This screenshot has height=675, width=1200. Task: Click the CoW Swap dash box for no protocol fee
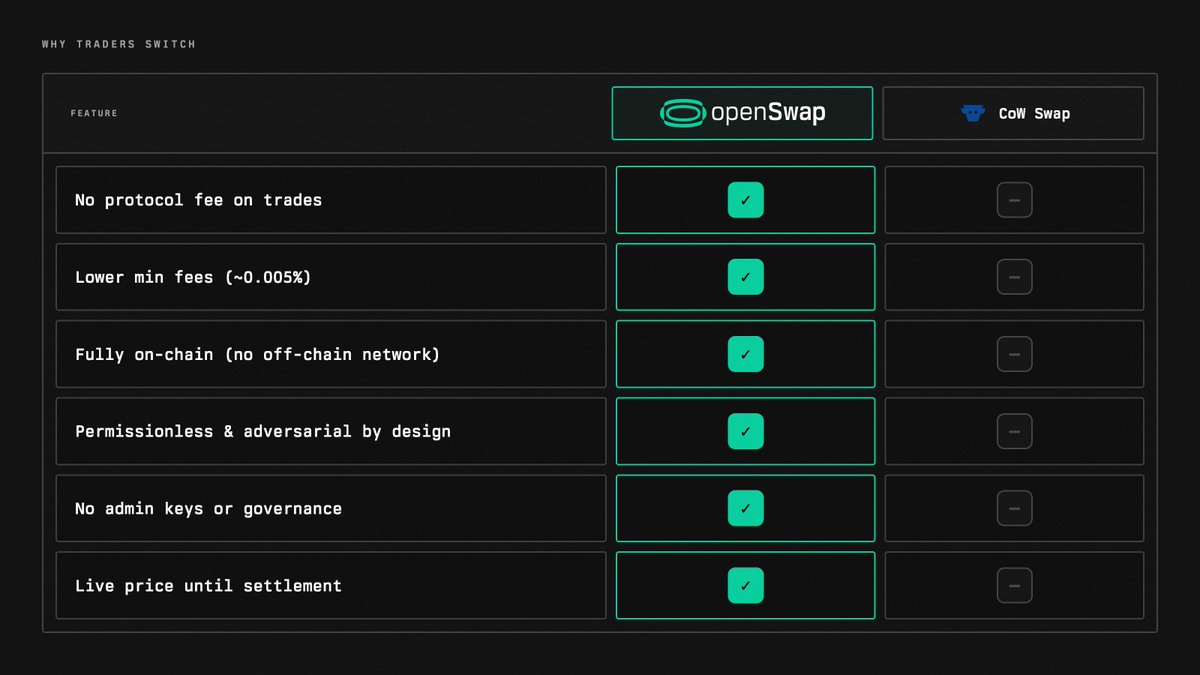pyautogui.click(x=1014, y=200)
